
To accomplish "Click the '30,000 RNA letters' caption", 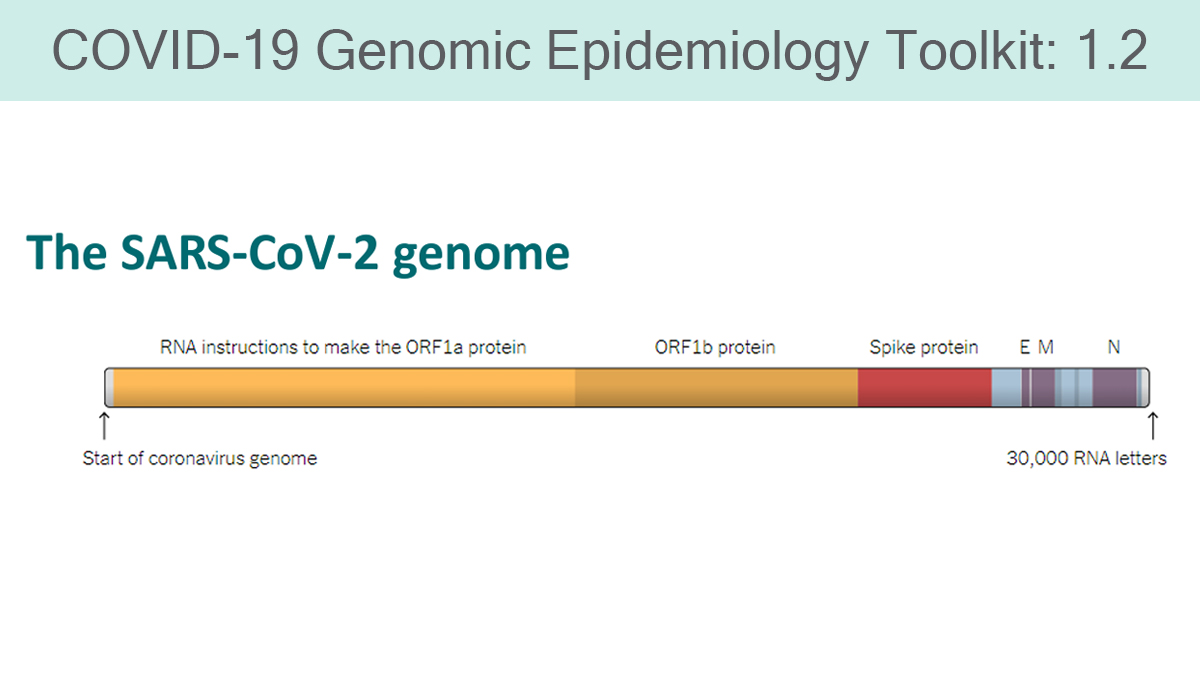I will click(x=1086, y=460).
